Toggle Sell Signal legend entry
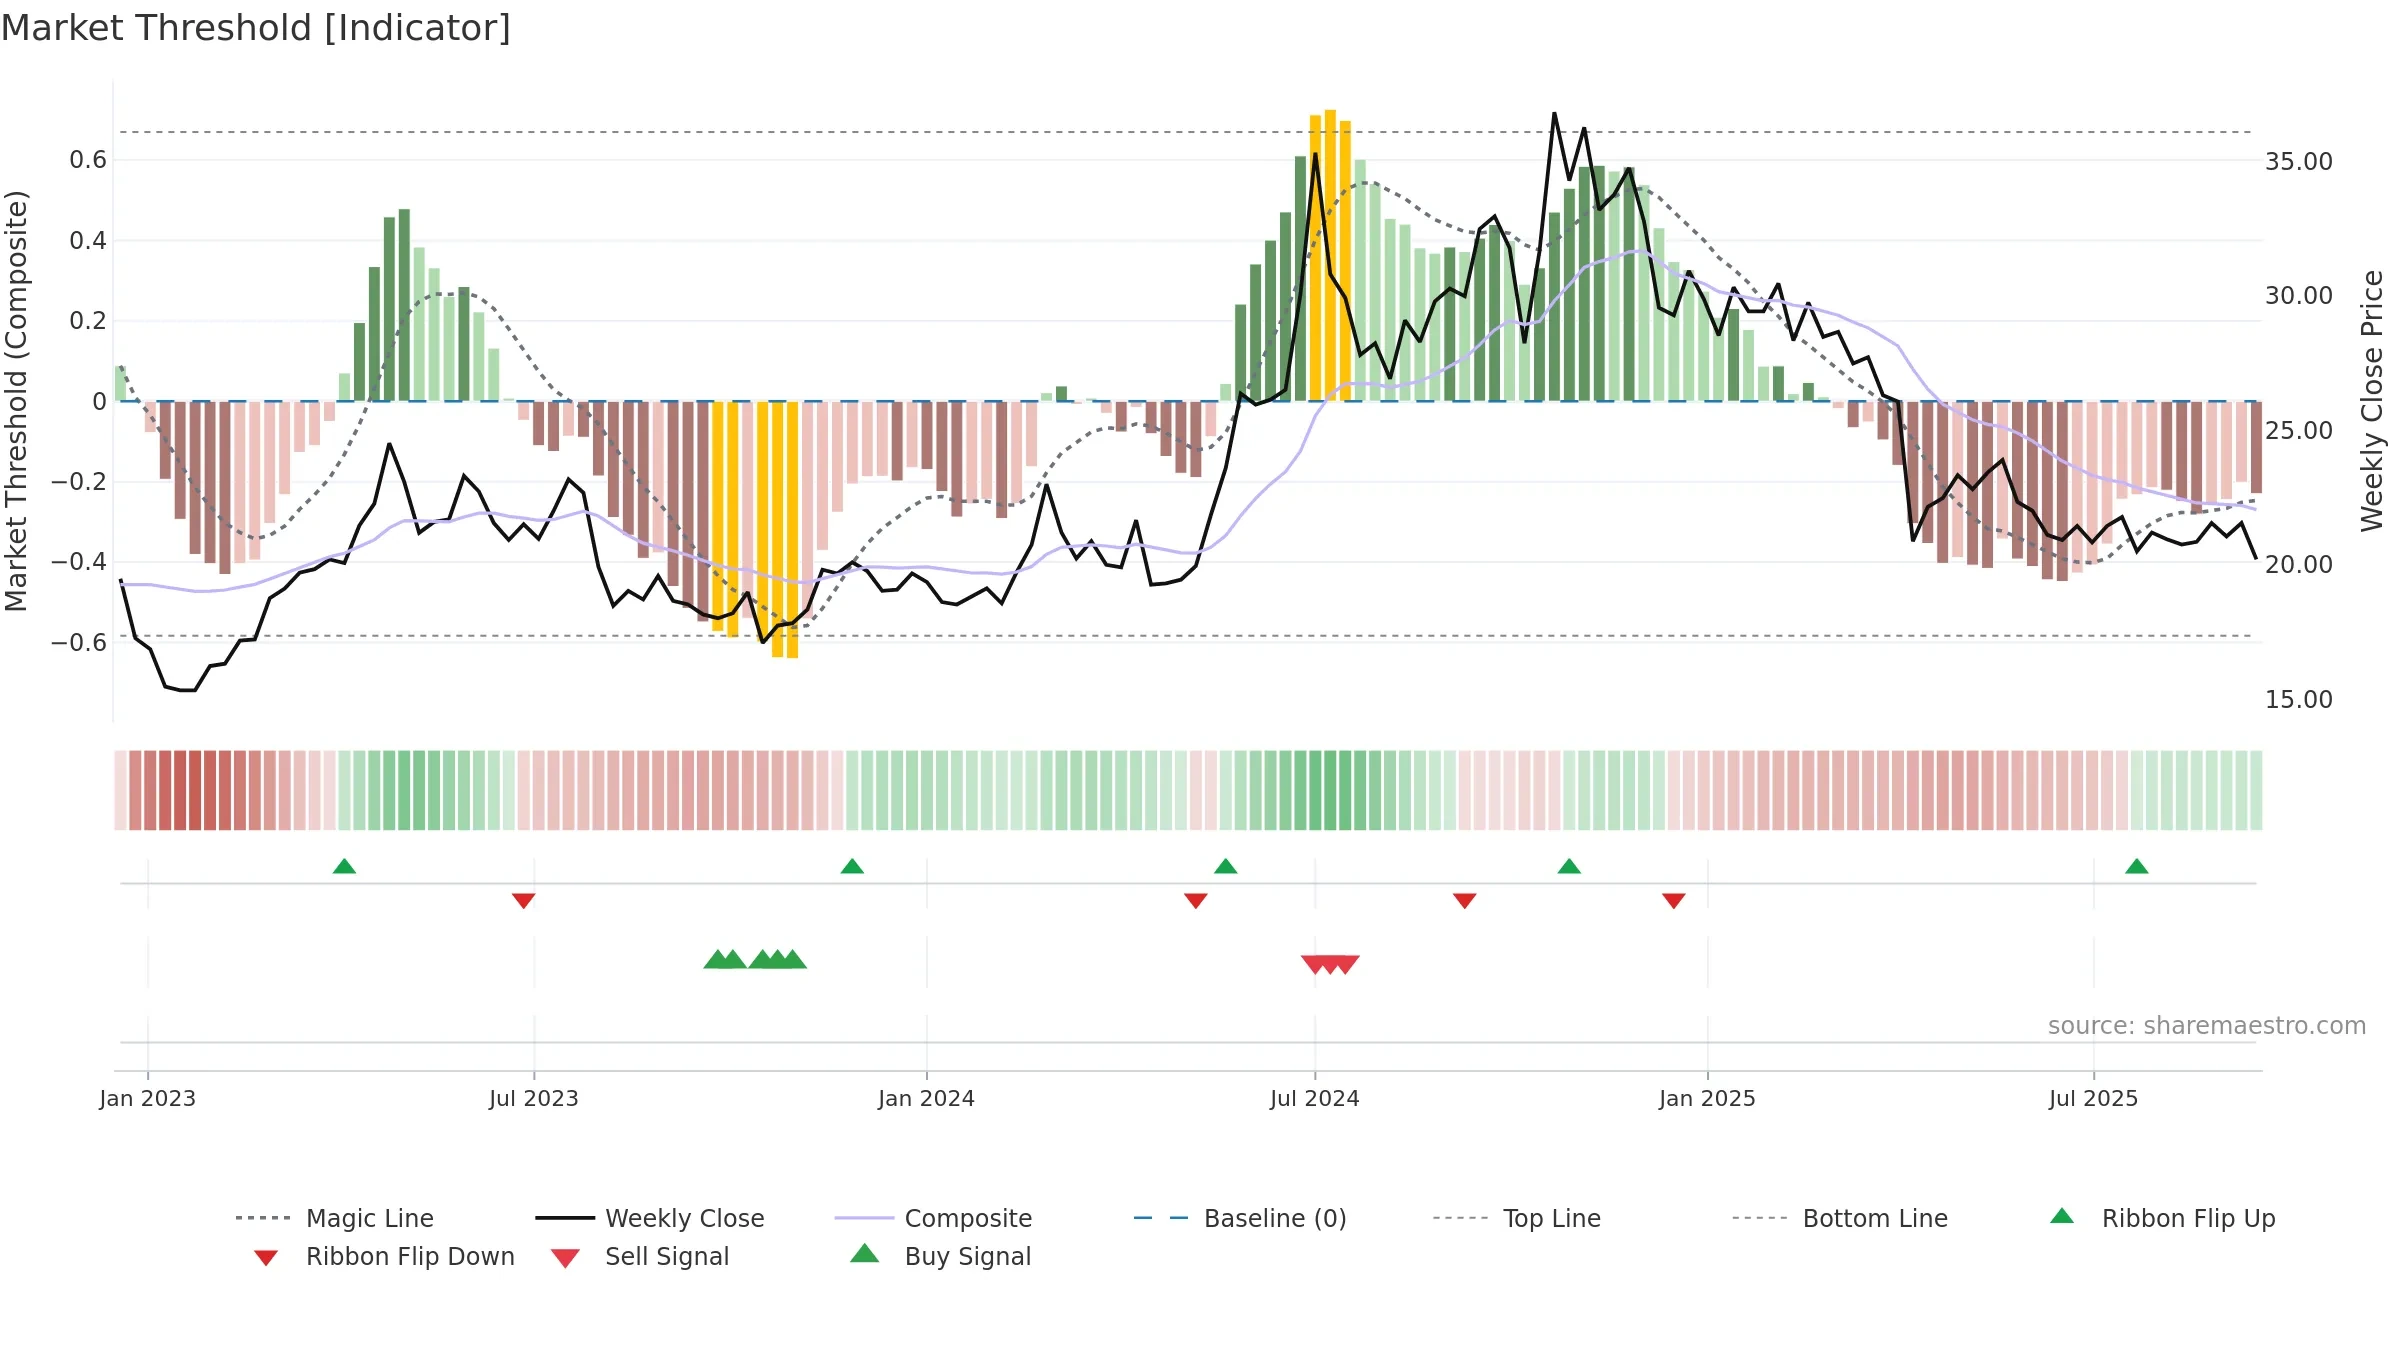 click(x=640, y=1256)
